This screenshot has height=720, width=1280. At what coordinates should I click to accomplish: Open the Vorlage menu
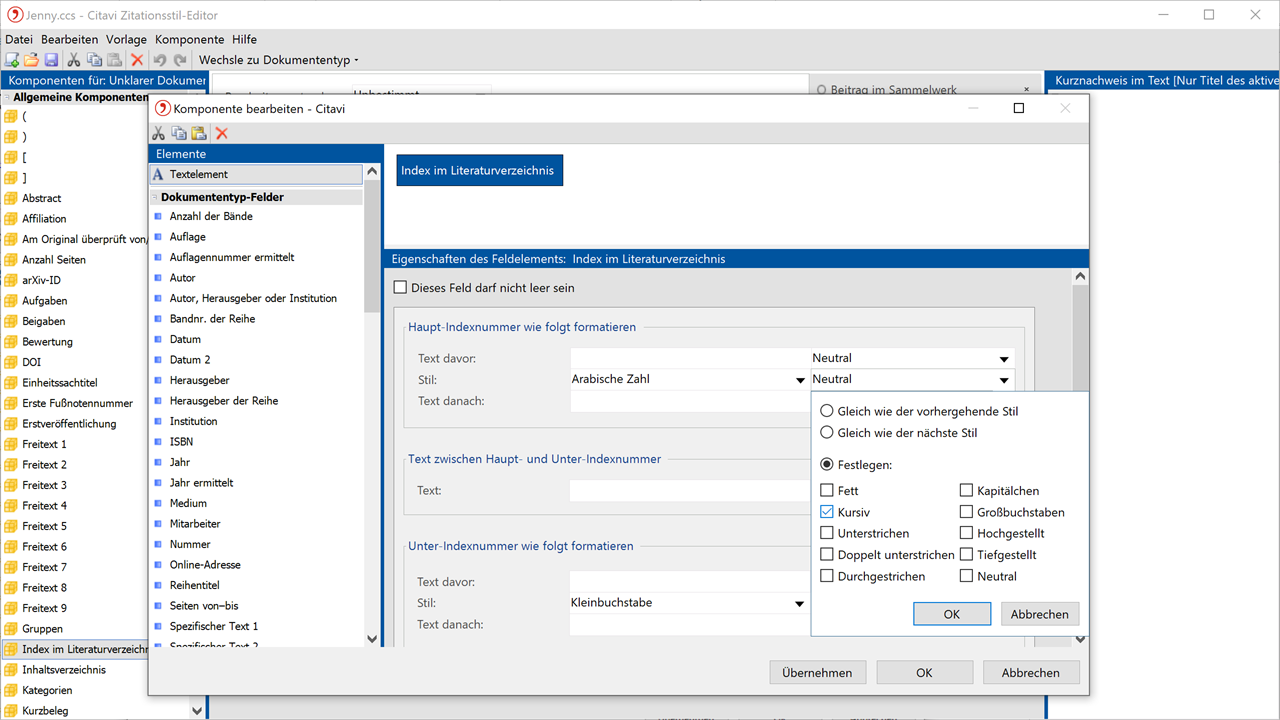[x=126, y=39]
